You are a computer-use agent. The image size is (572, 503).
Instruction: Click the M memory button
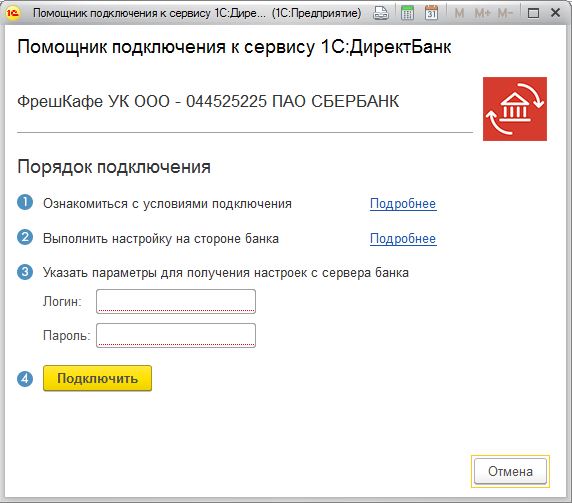(x=459, y=13)
